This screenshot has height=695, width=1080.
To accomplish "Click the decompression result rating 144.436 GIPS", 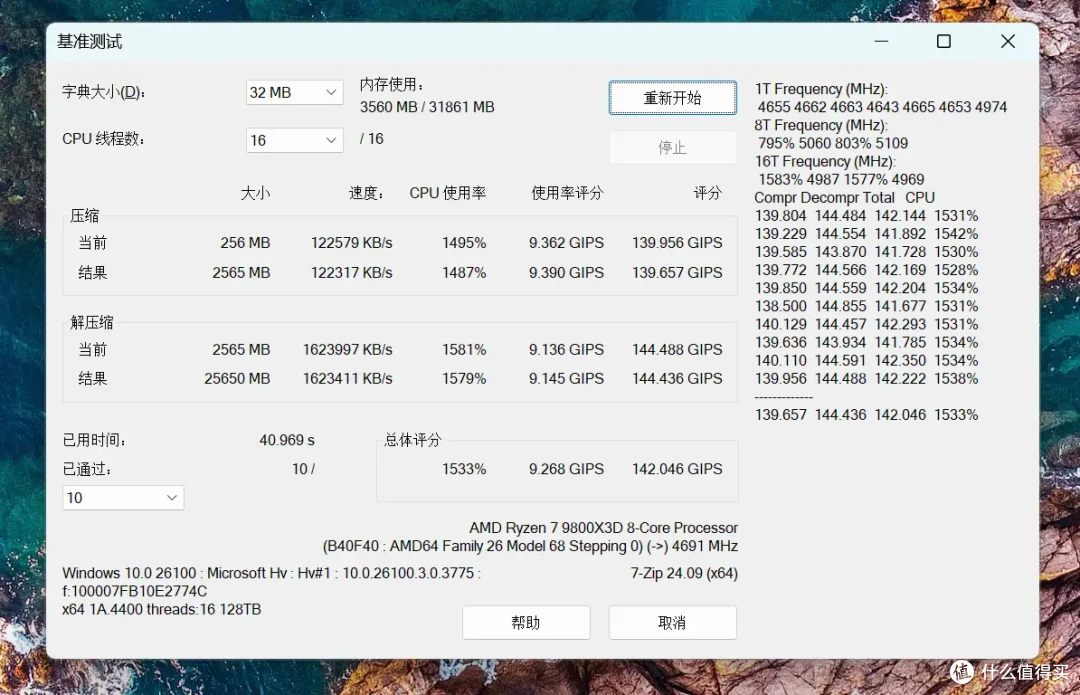I will pyautogui.click(x=677, y=378).
